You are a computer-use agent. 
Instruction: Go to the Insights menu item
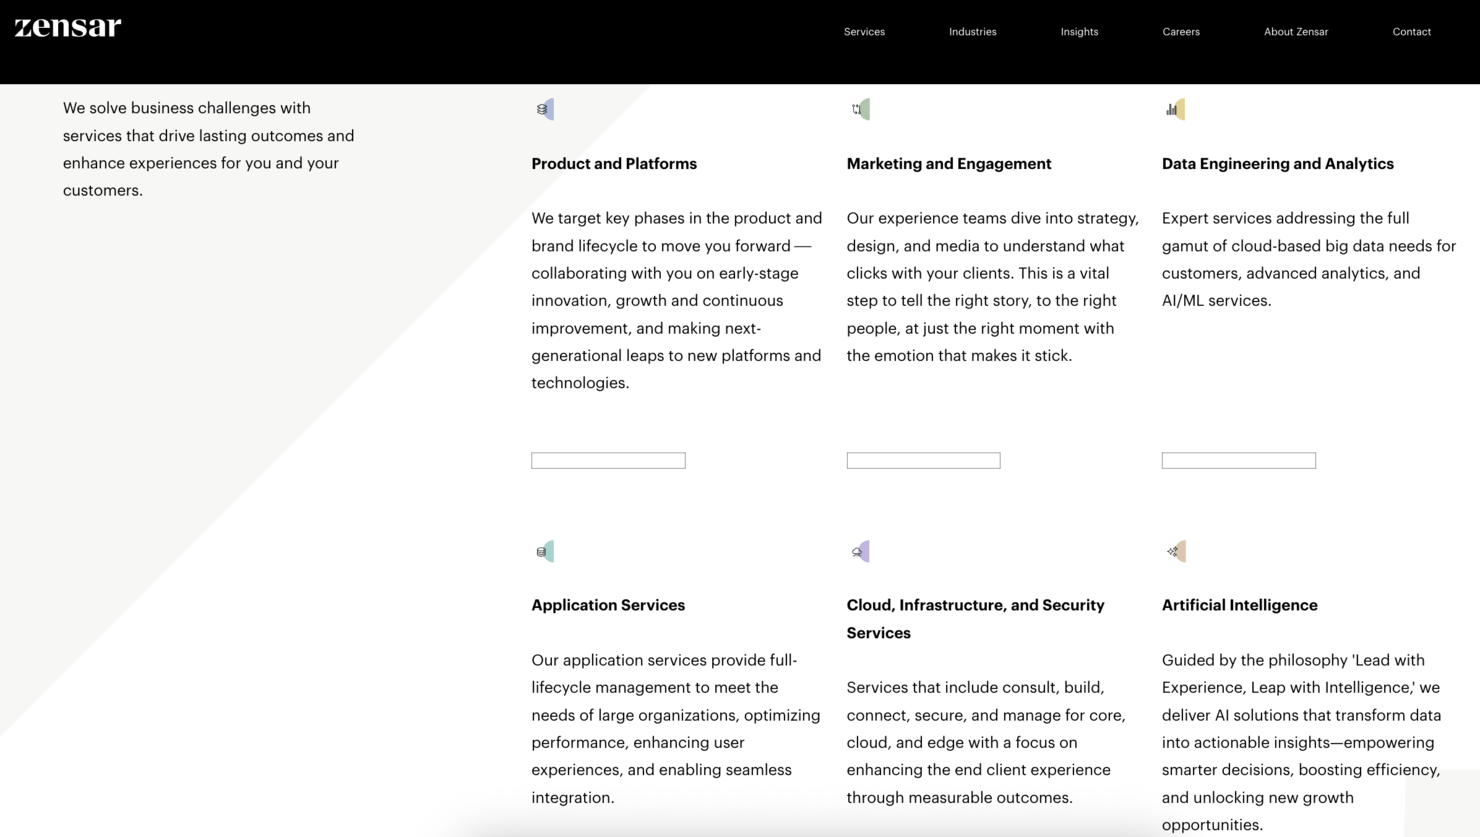click(x=1079, y=32)
